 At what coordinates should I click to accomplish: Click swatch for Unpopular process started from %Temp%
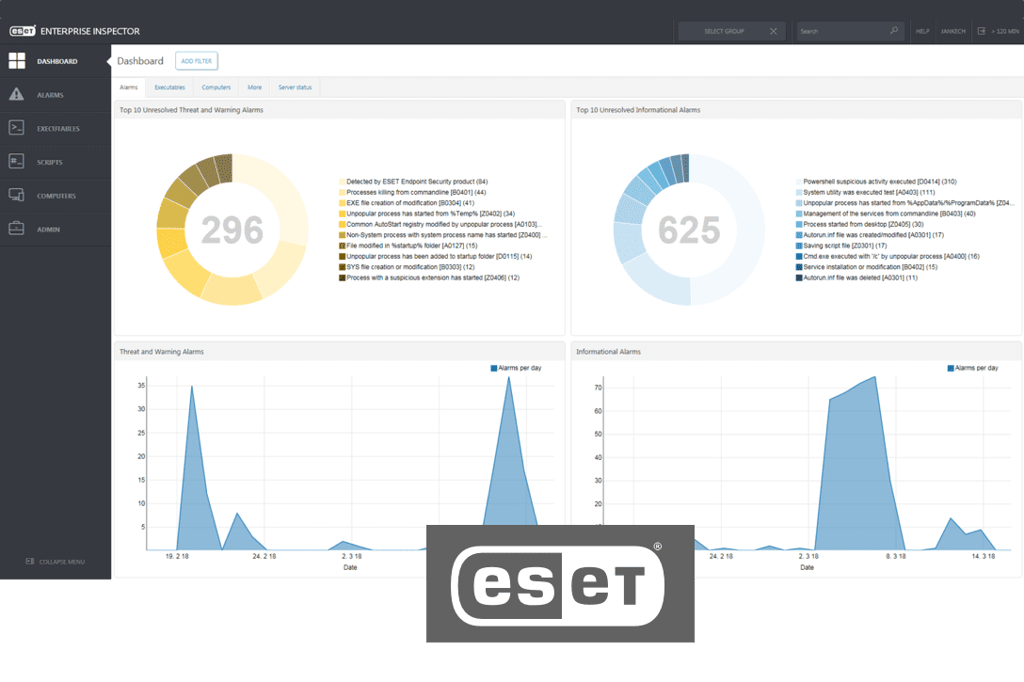pyautogui.click(x=342, y=214)
